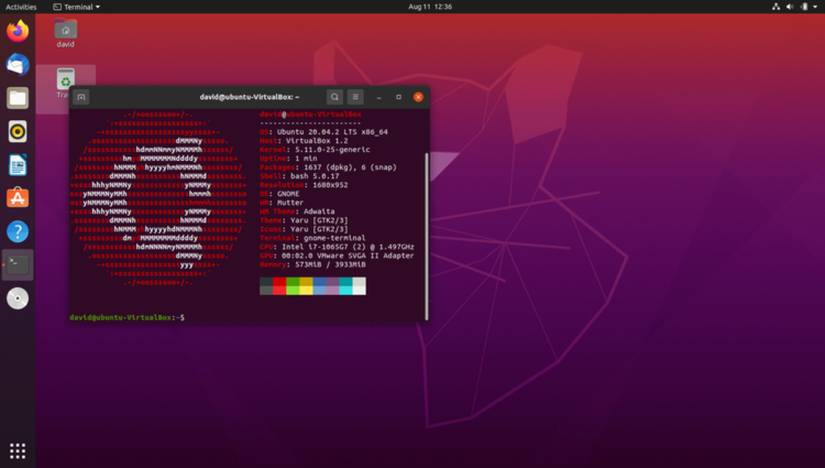Viewport: 825px width, 468px height.
Task: Open the terminal search magnifier icon
Action: [335, 97]
